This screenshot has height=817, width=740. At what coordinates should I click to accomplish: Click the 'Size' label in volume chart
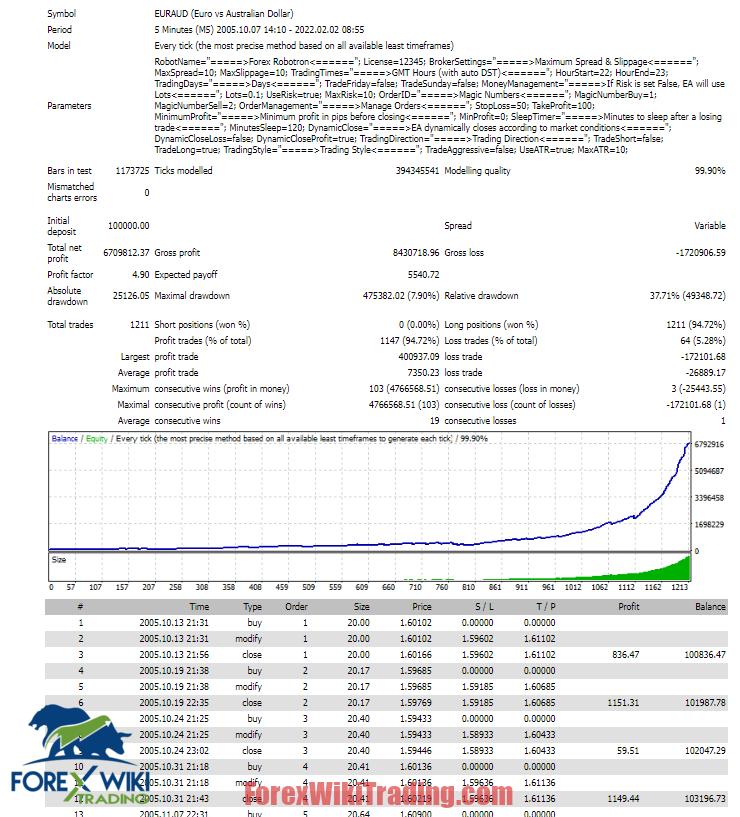coord(59,560)
